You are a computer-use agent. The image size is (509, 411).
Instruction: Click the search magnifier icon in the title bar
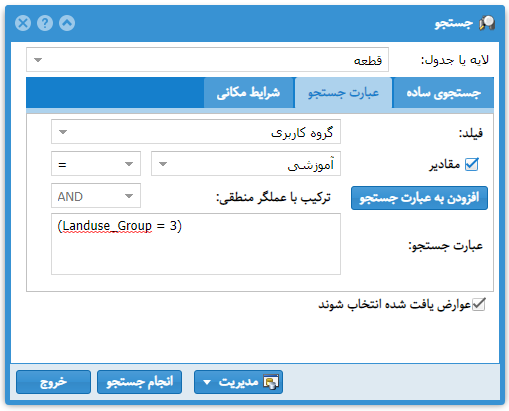(x=487, y=23)
